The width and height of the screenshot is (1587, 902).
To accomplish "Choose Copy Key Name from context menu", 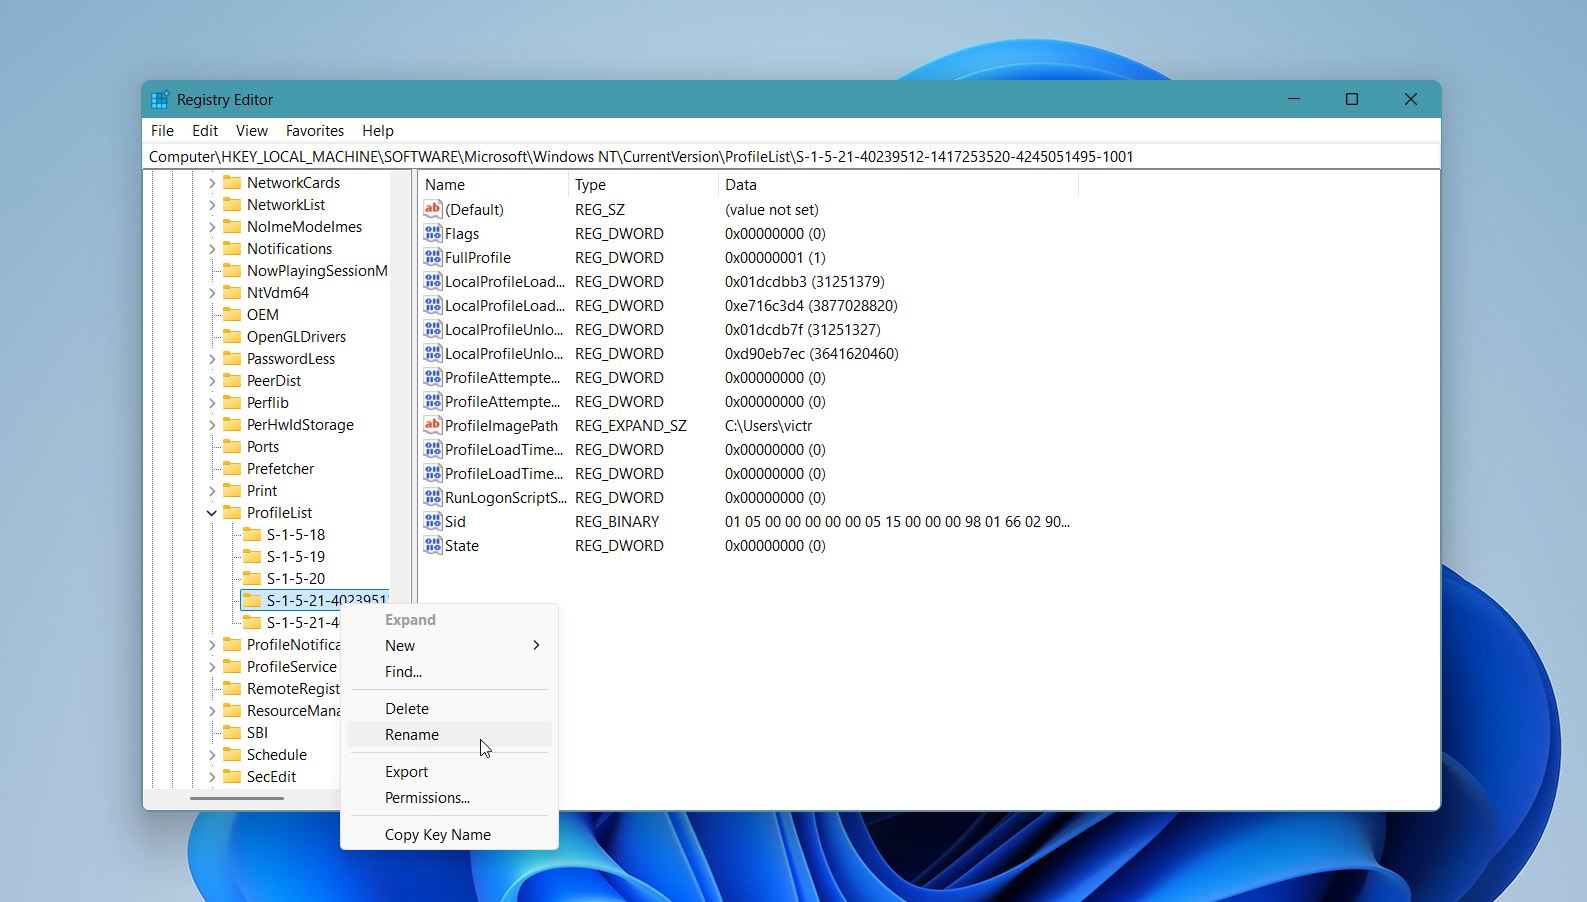I will (x=449, y=835).
